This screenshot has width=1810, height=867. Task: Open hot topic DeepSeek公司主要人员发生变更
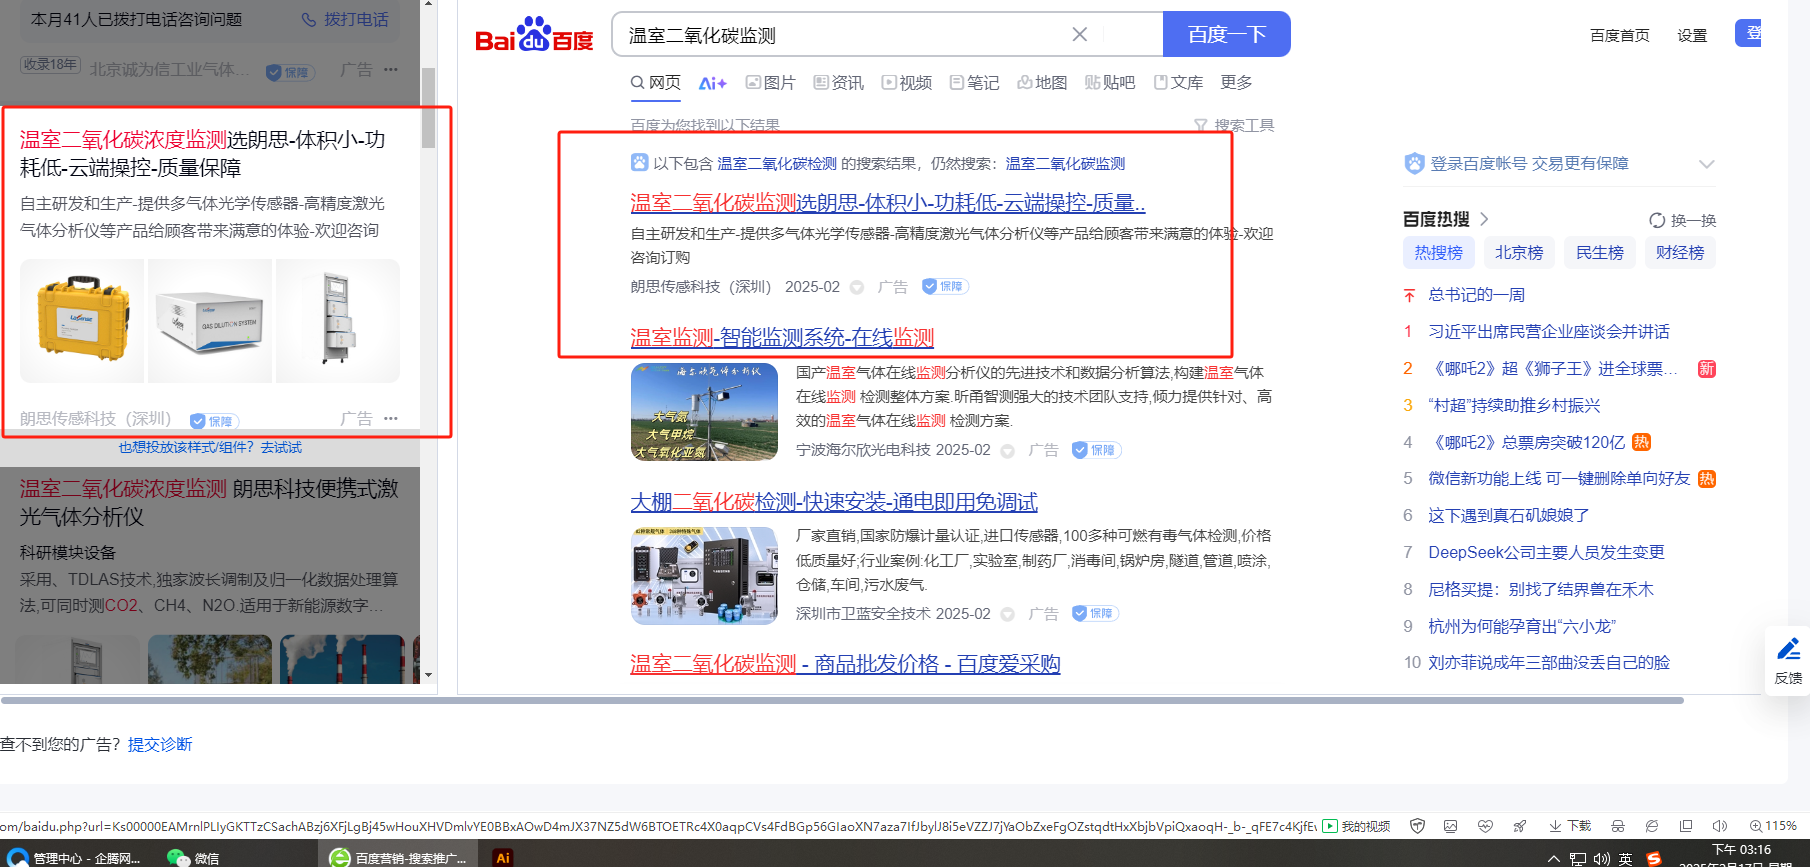click(1546, 552)
